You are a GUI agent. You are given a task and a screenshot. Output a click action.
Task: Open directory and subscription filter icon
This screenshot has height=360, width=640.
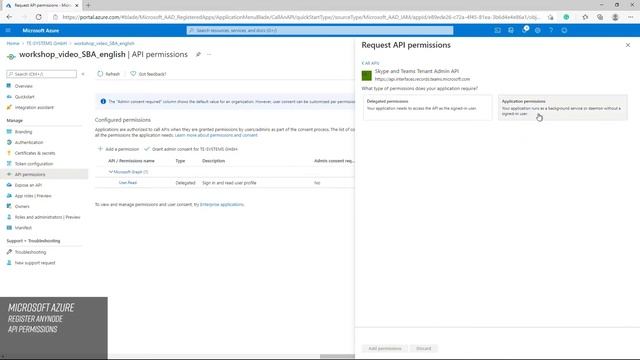511,30
